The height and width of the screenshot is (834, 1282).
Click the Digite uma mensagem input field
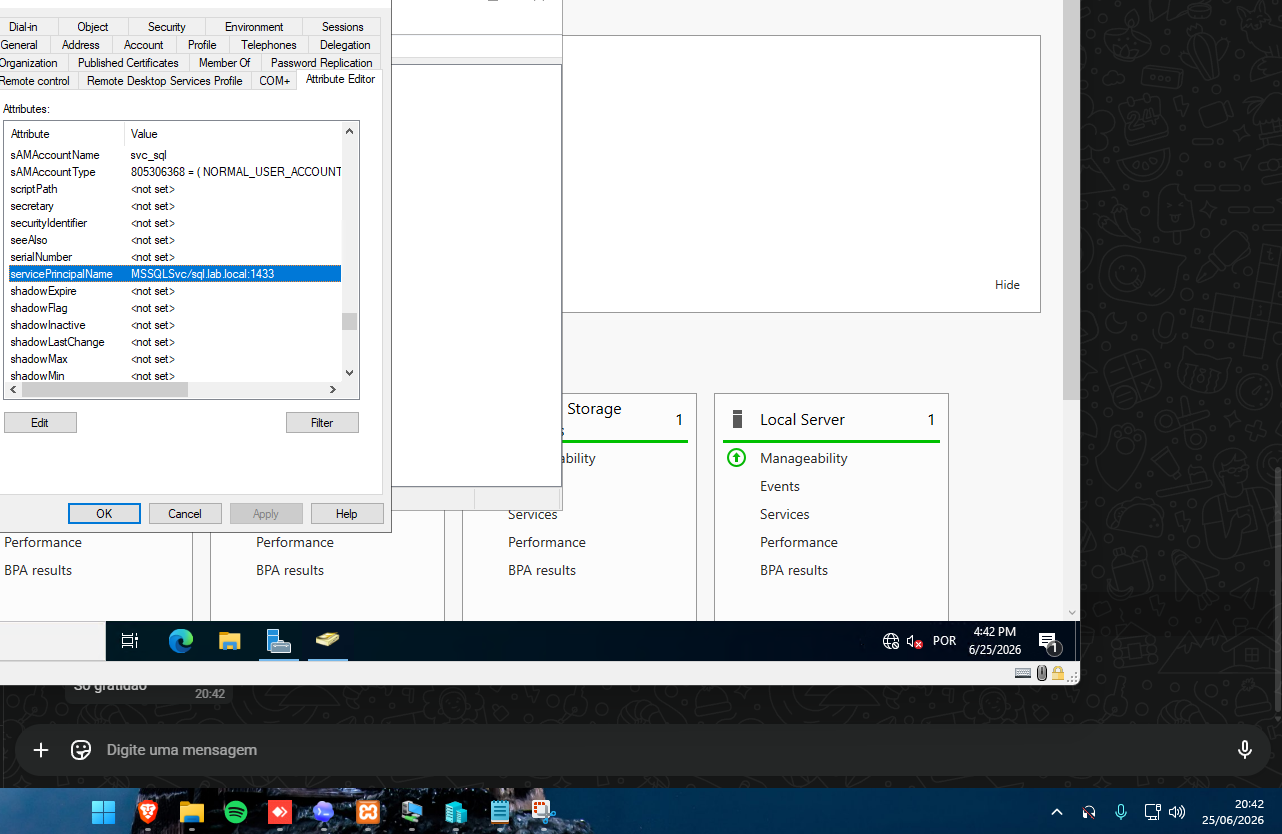660,750
